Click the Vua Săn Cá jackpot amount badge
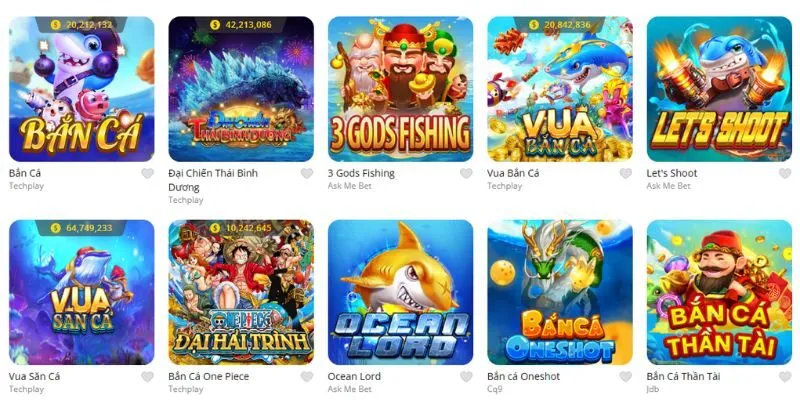The image size is (800, 400). point(82,228)
